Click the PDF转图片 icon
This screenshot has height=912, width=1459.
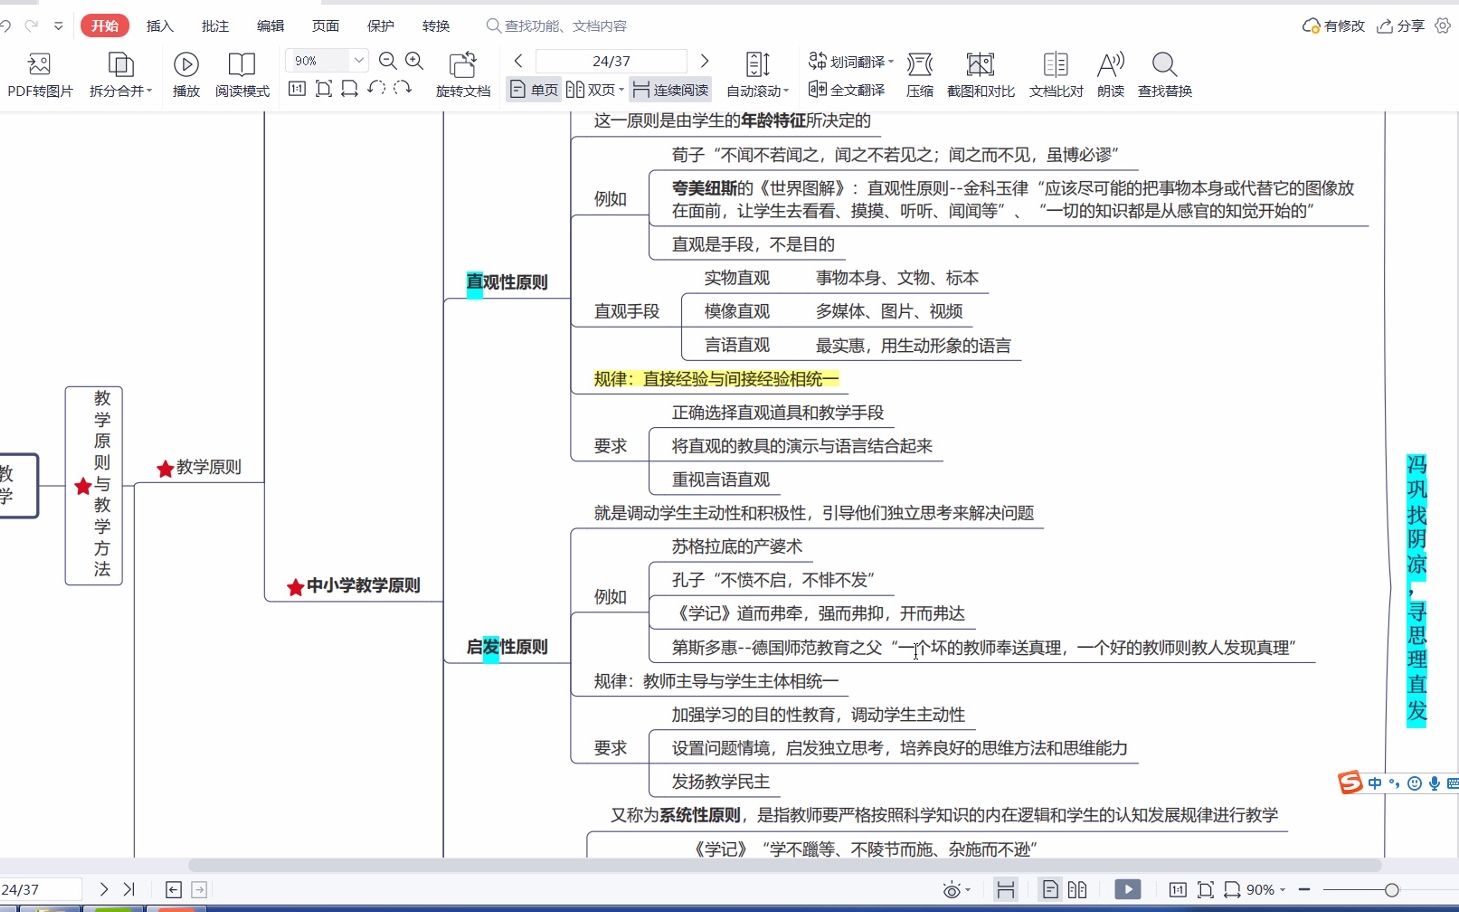coord(40,65)
